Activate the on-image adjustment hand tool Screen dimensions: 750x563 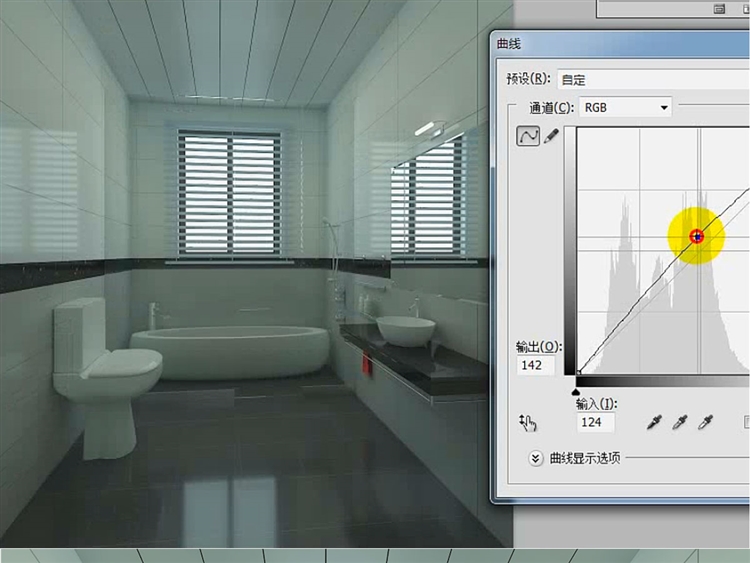click(528, 422)
